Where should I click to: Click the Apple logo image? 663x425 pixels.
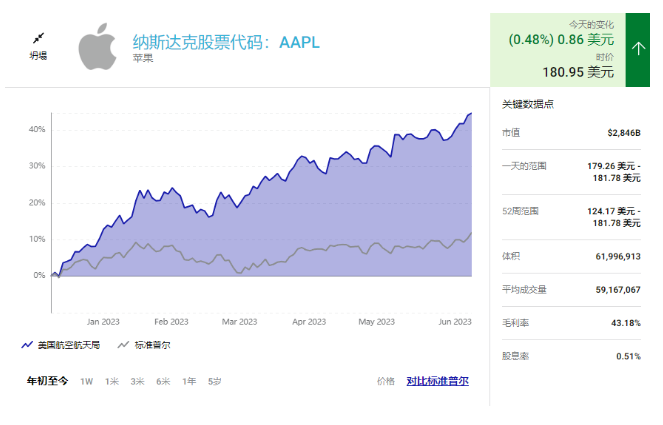click(x=97, y=47)
